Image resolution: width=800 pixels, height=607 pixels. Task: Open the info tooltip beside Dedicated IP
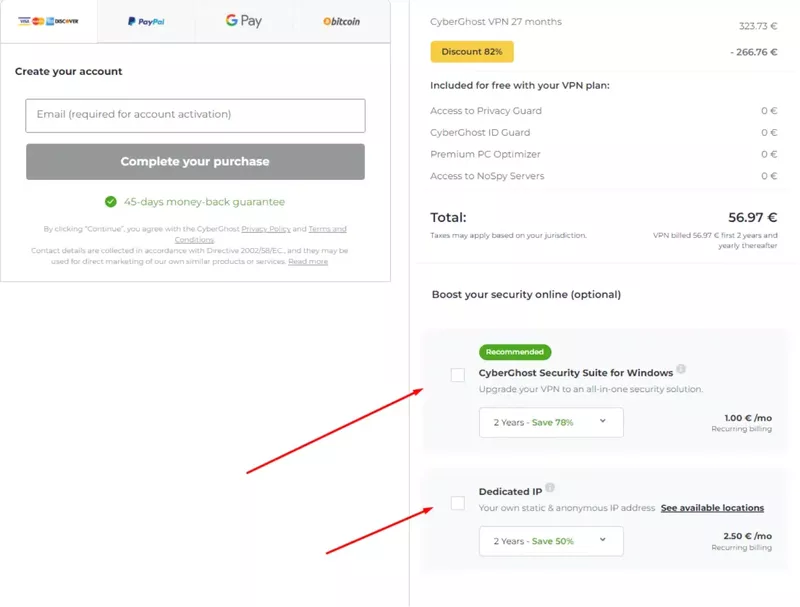[548, 489]
